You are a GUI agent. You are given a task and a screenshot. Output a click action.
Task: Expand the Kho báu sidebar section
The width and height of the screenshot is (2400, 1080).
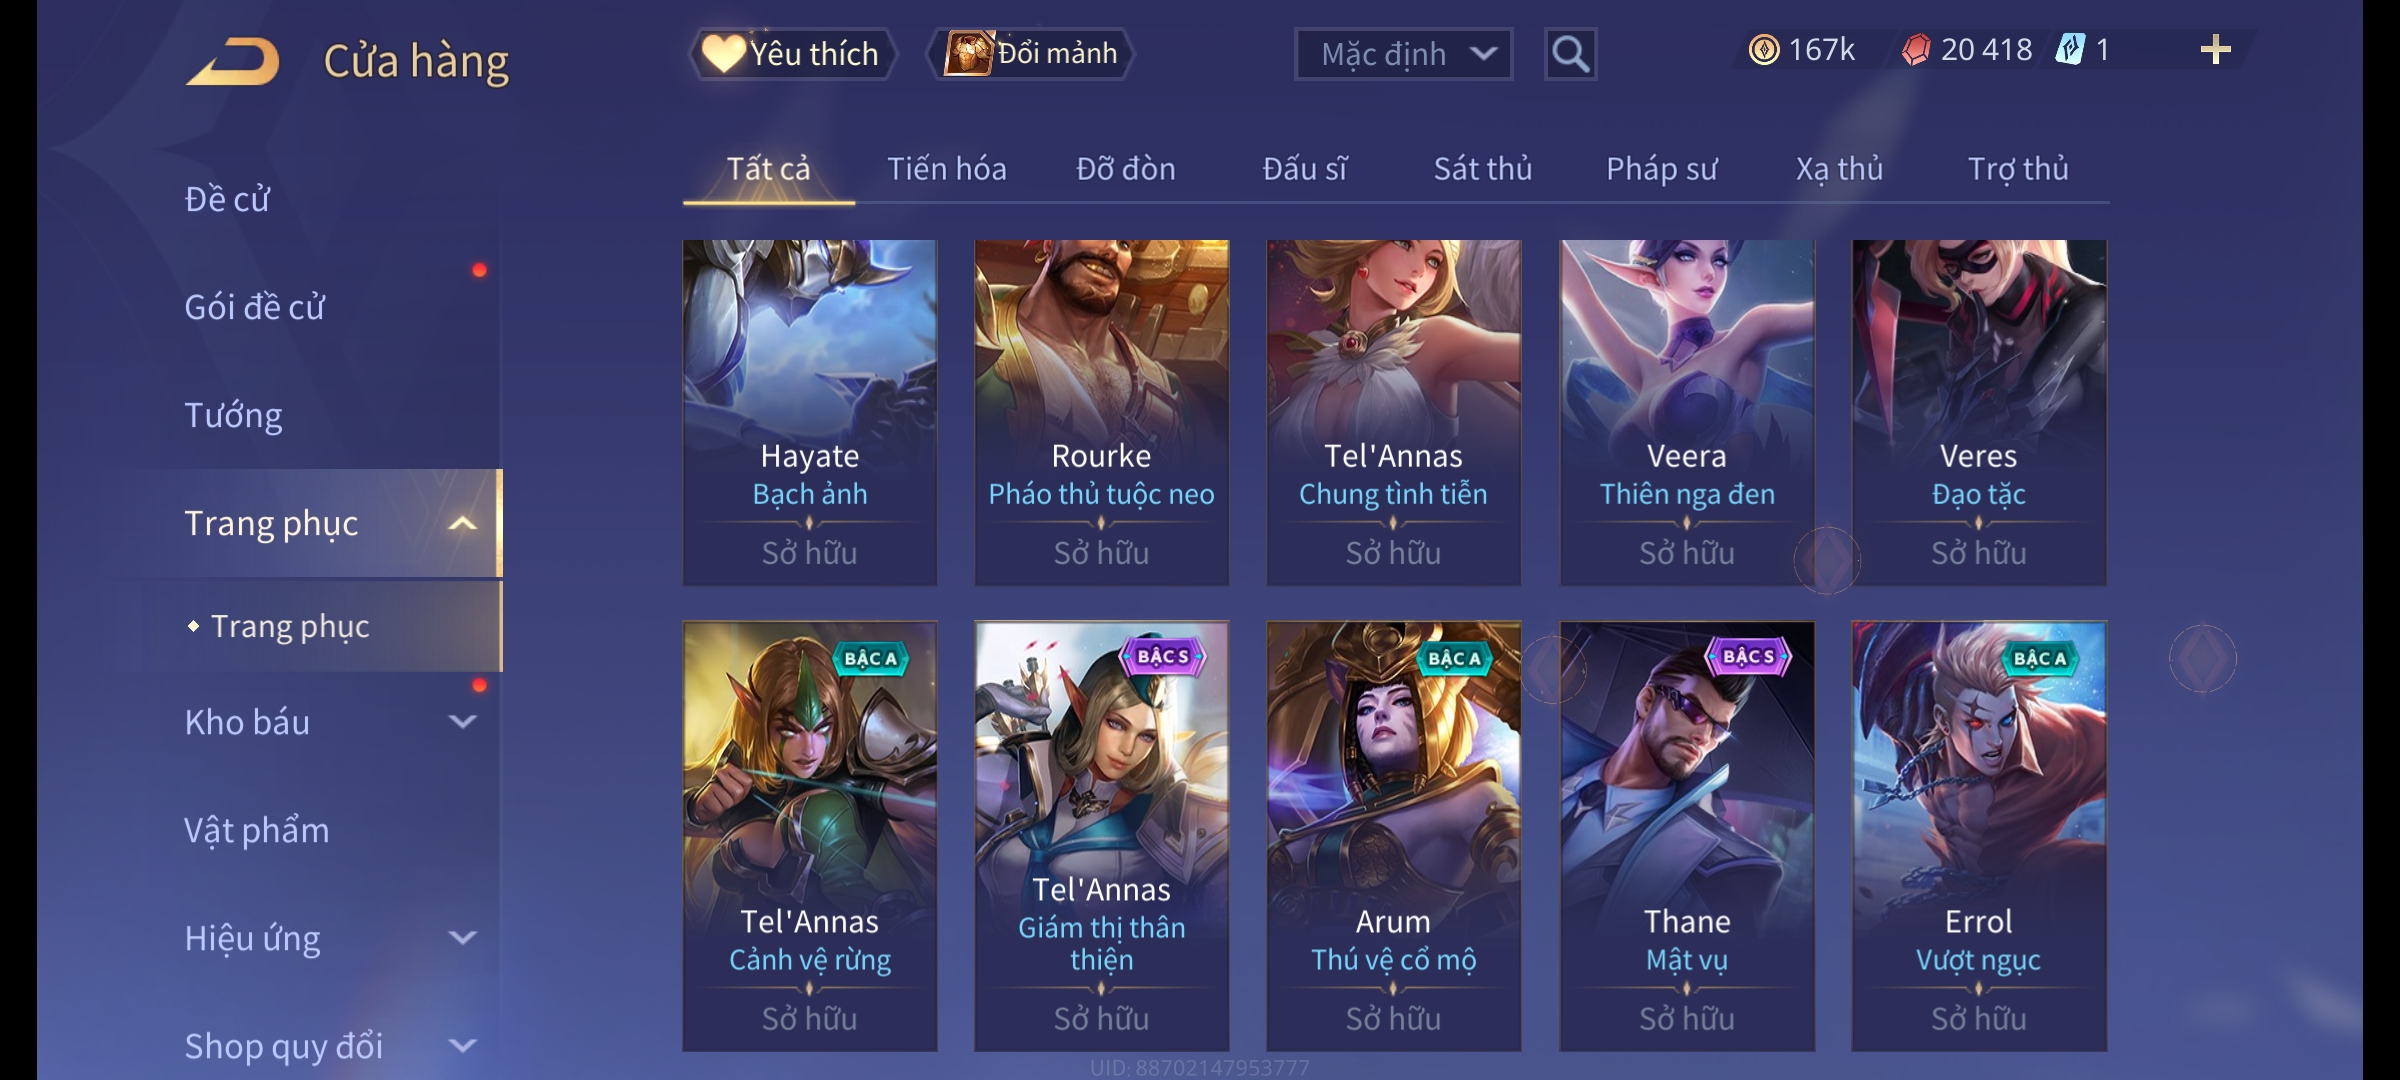tap(462, 722)
